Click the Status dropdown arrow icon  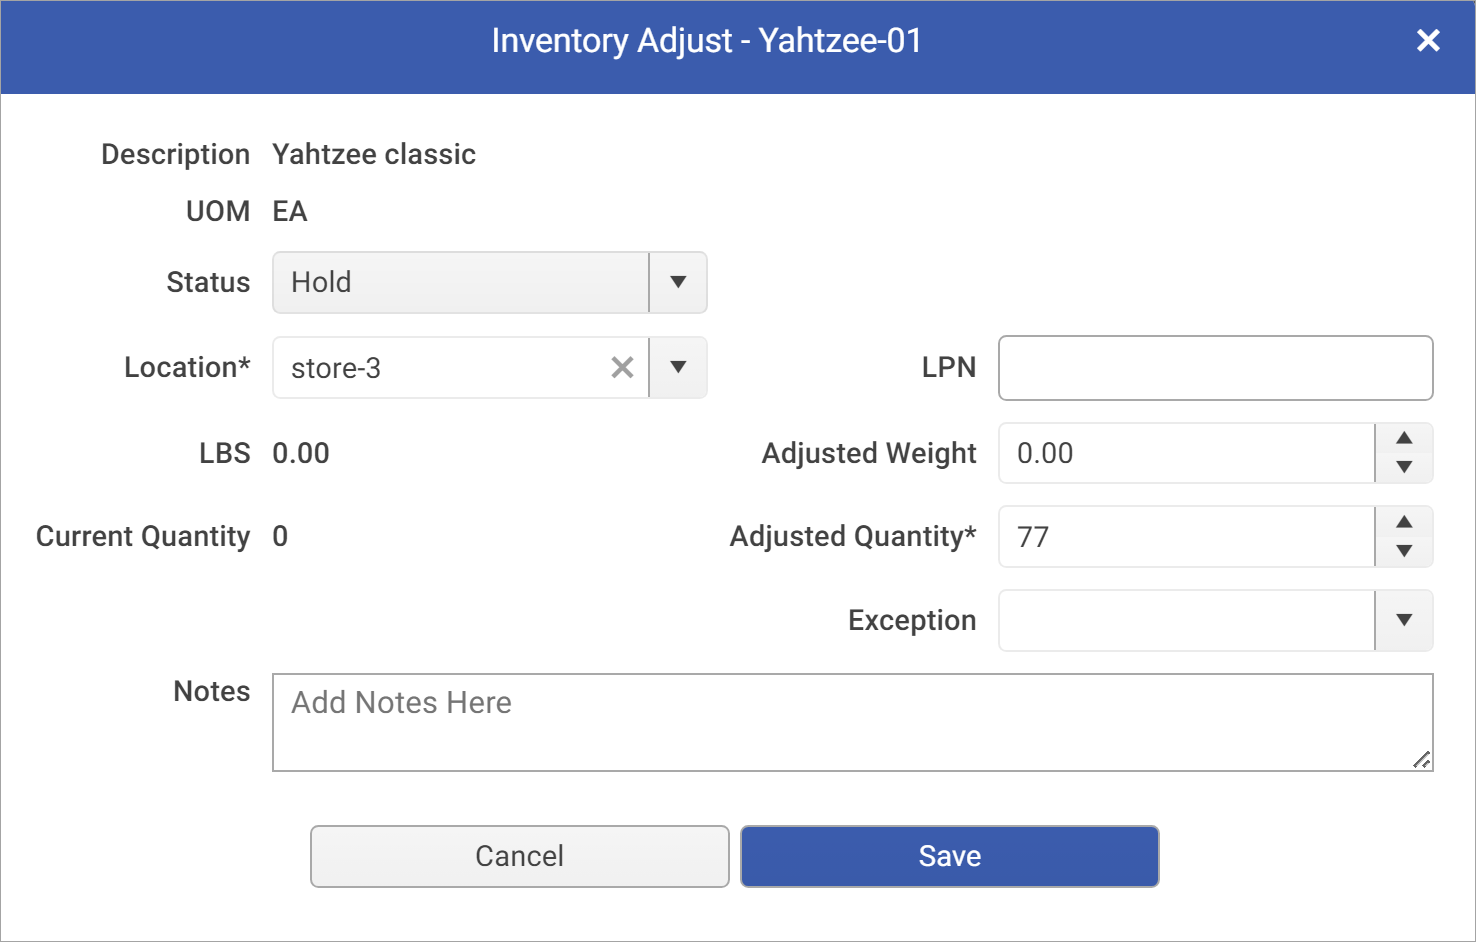click(678, 283)
